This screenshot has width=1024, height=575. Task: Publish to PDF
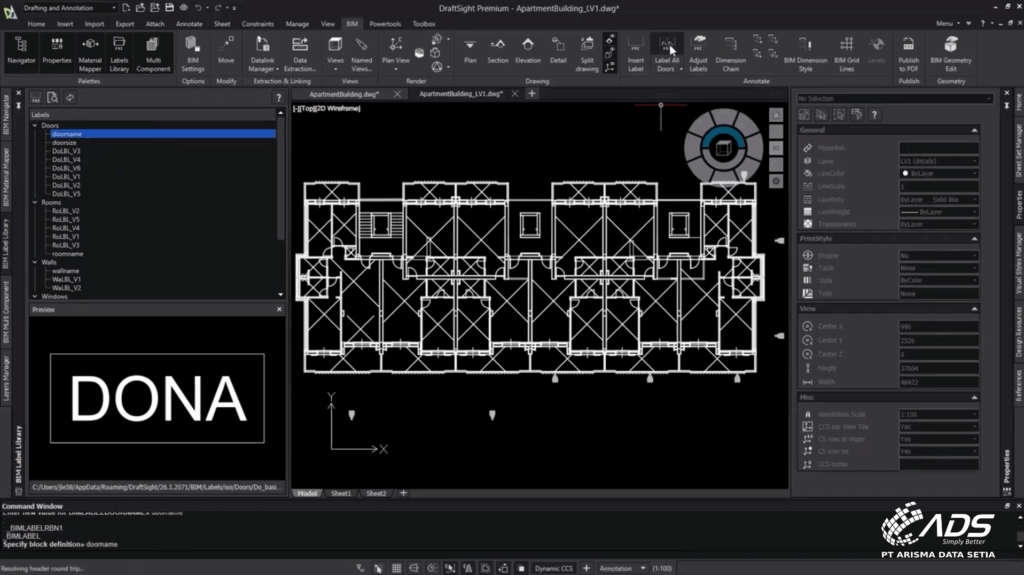point(908,54)
